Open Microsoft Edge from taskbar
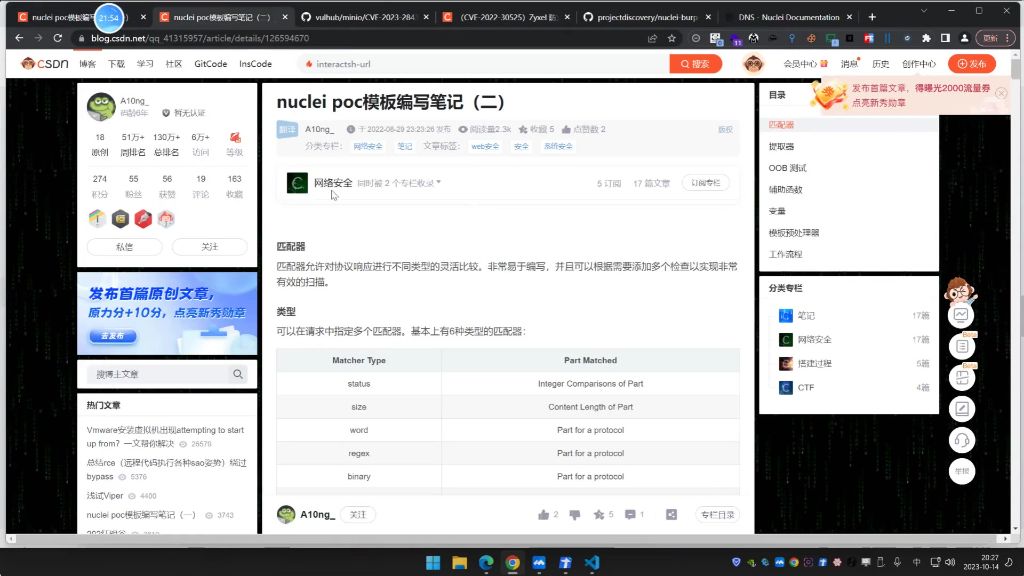 click(x=486, y=562)
